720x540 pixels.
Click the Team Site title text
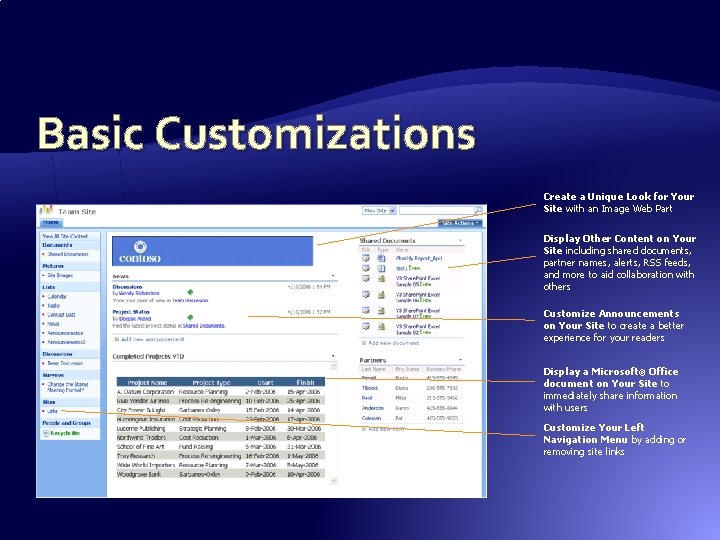point(77,212)
